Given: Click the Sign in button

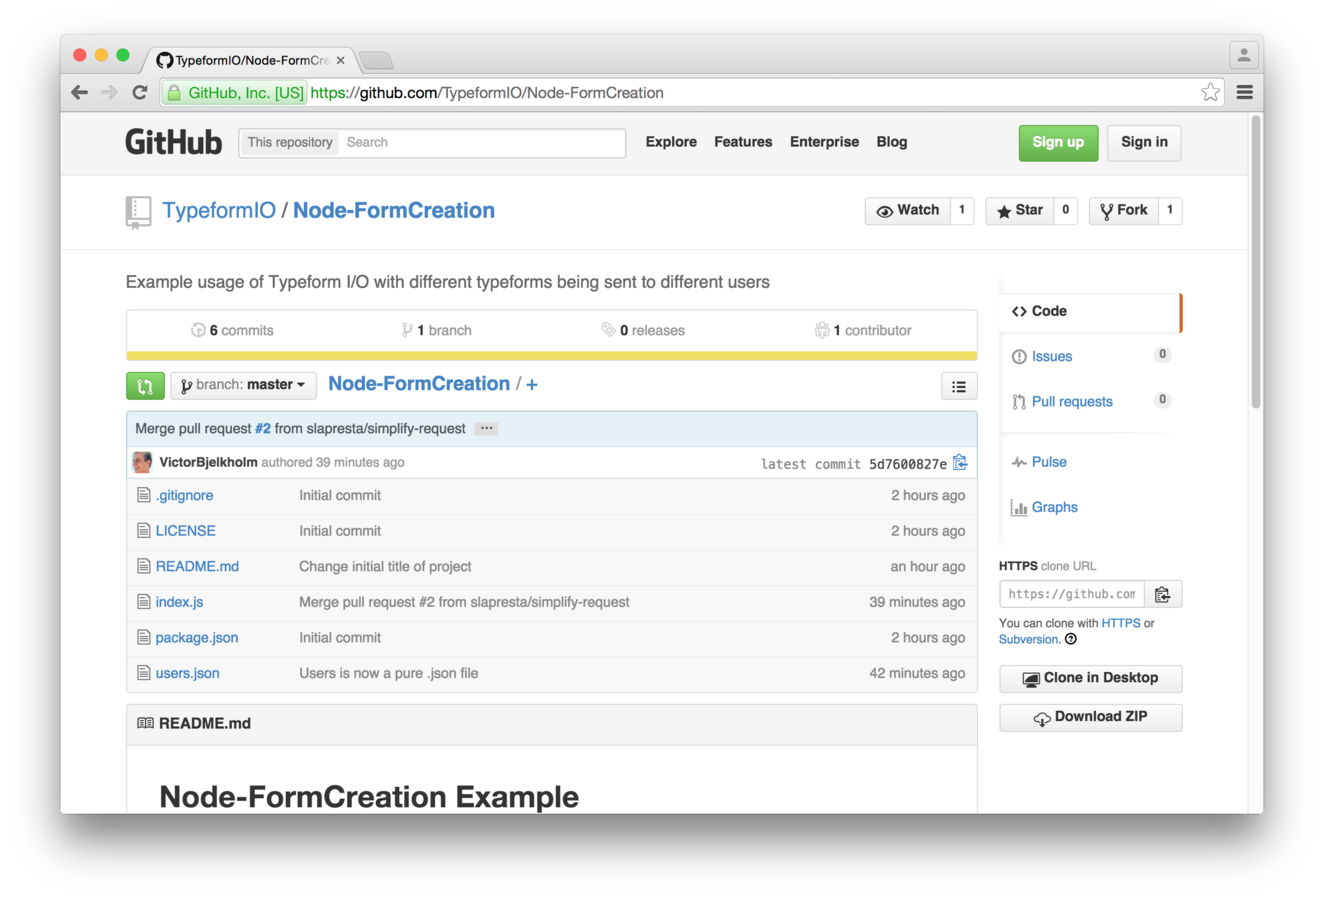Looking at the screenshot, I should click(1144, 142).
